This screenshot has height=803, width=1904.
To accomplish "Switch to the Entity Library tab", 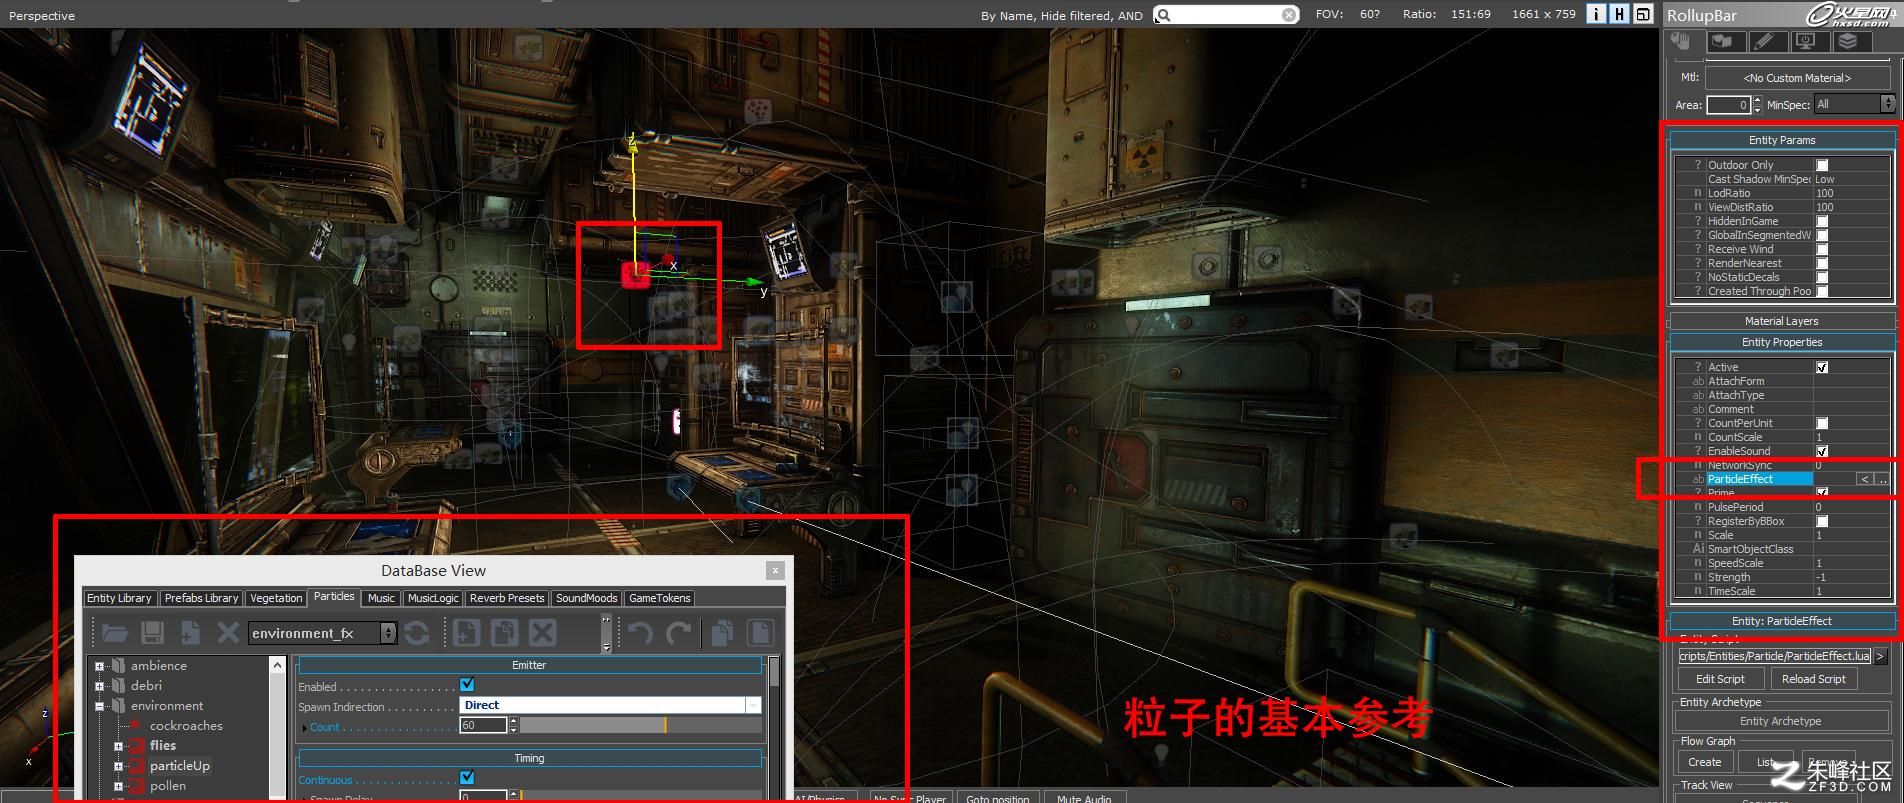I will click(x=119, y=598).
